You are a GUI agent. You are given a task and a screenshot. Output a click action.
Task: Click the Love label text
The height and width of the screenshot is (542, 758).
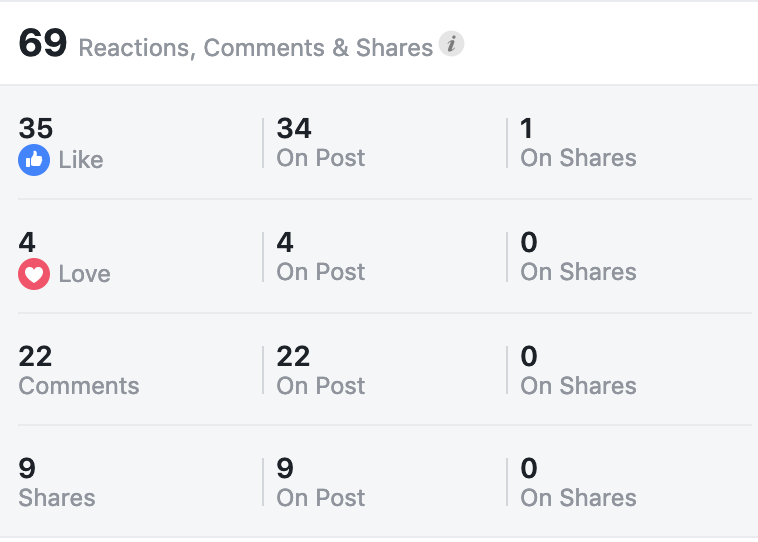click(85, 274)
